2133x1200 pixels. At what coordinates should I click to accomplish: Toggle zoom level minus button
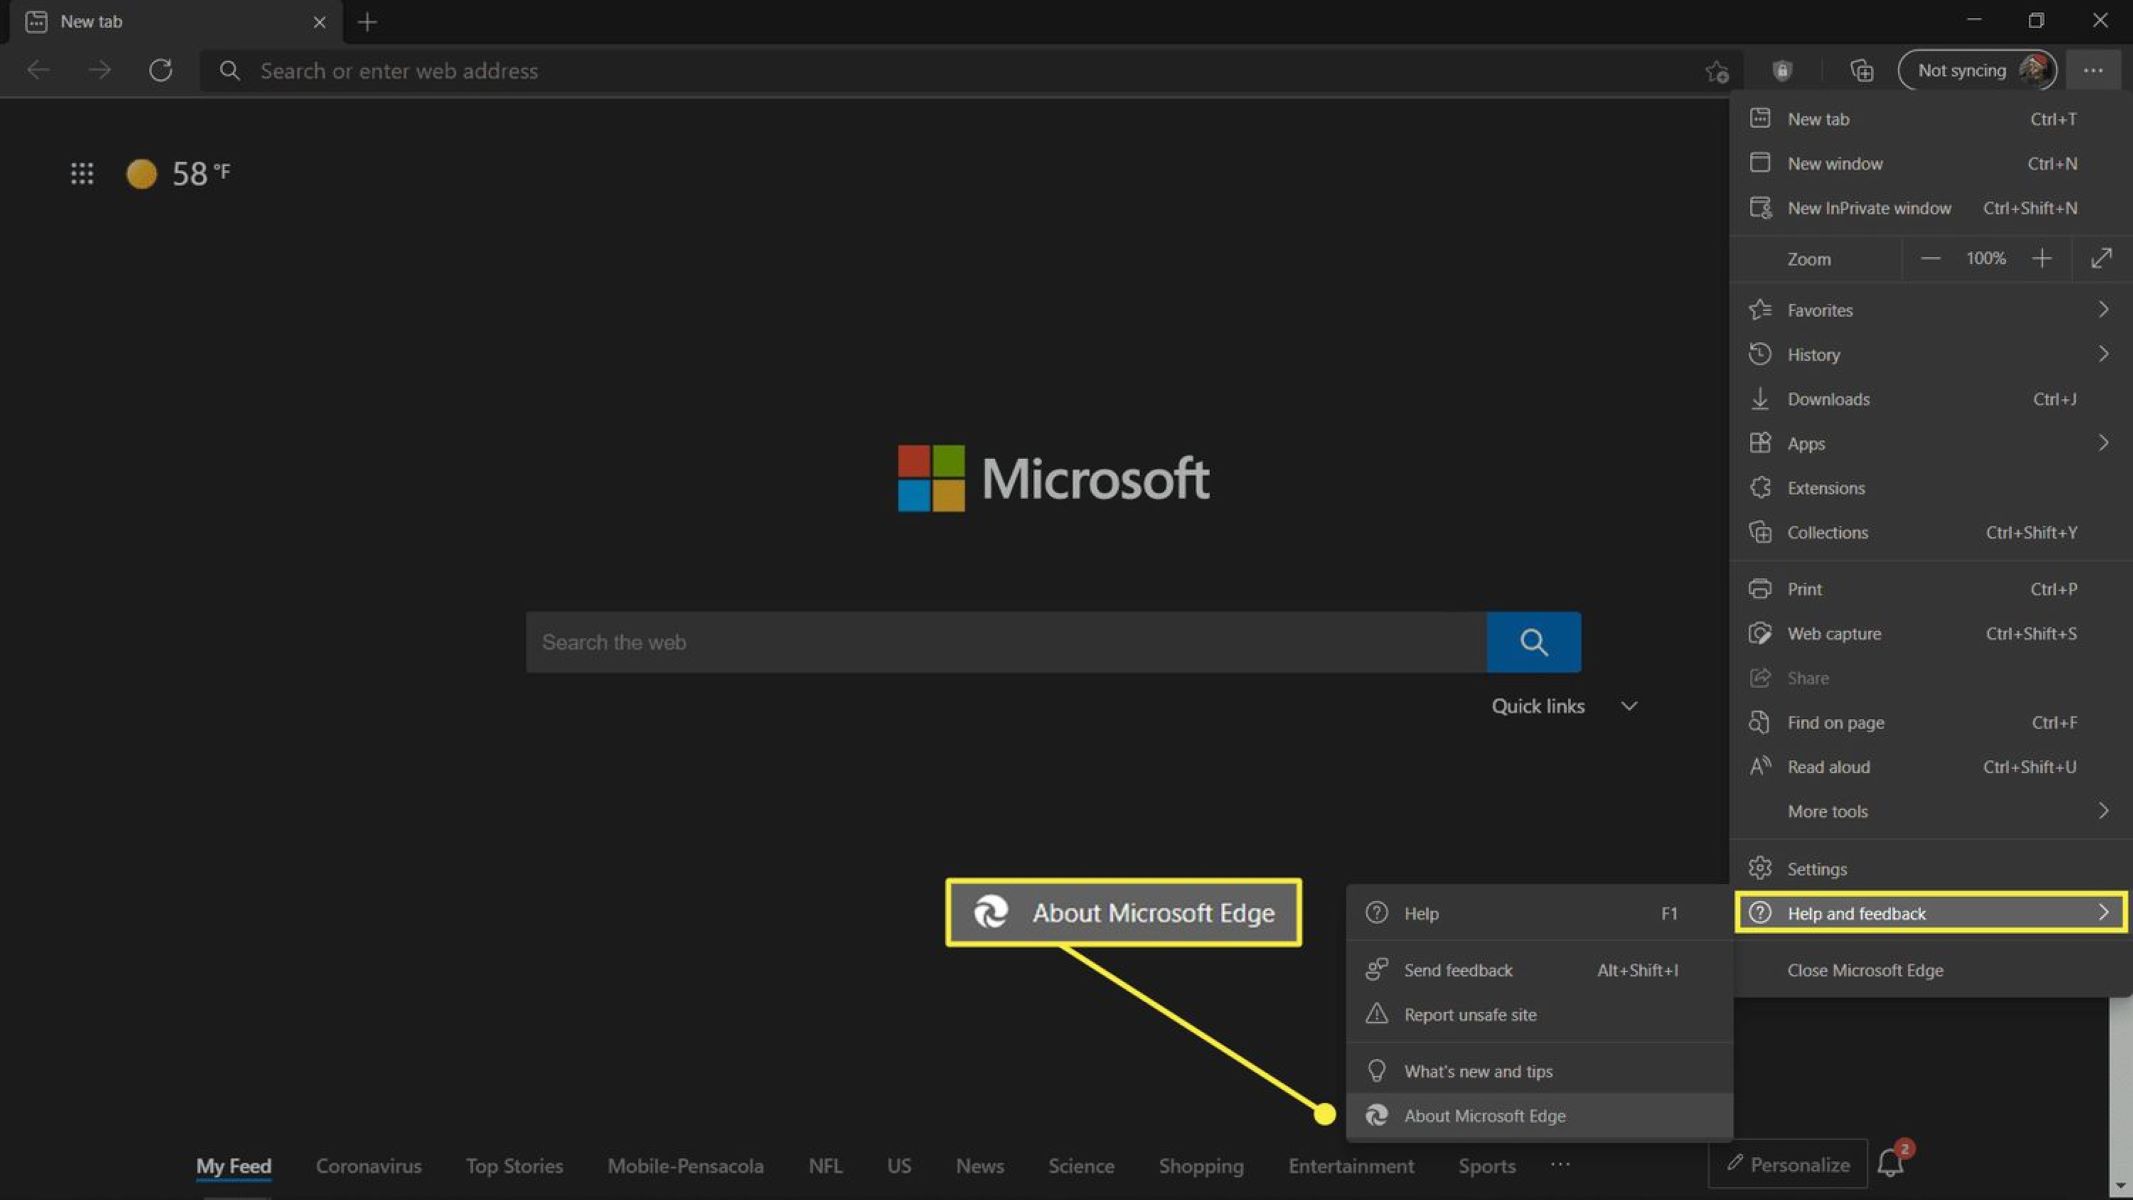pyautogui.click(x=1929, y=258)
